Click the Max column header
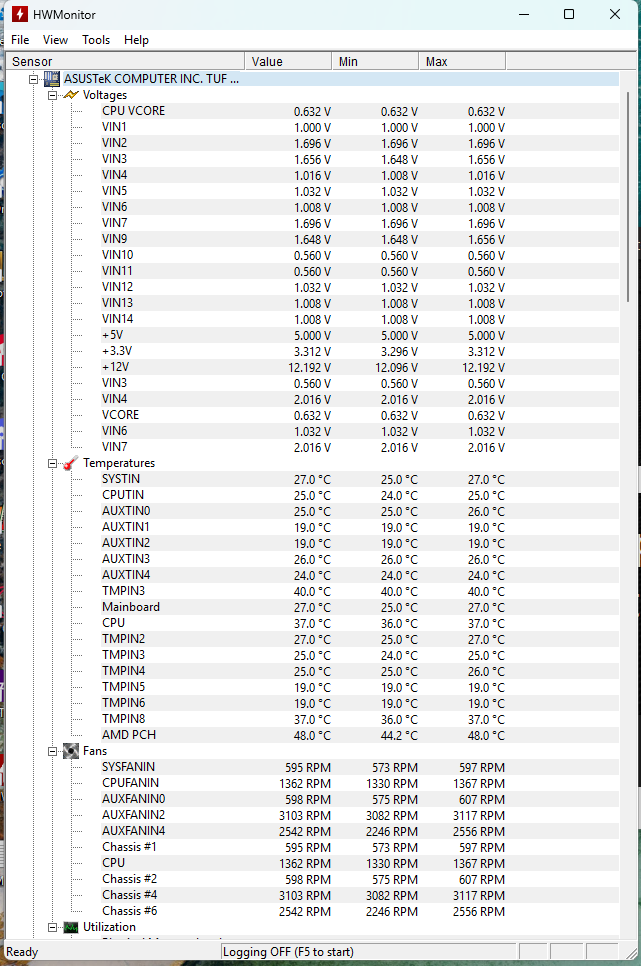Viewport: 641px width, 966px height. [x=462, y=62]
